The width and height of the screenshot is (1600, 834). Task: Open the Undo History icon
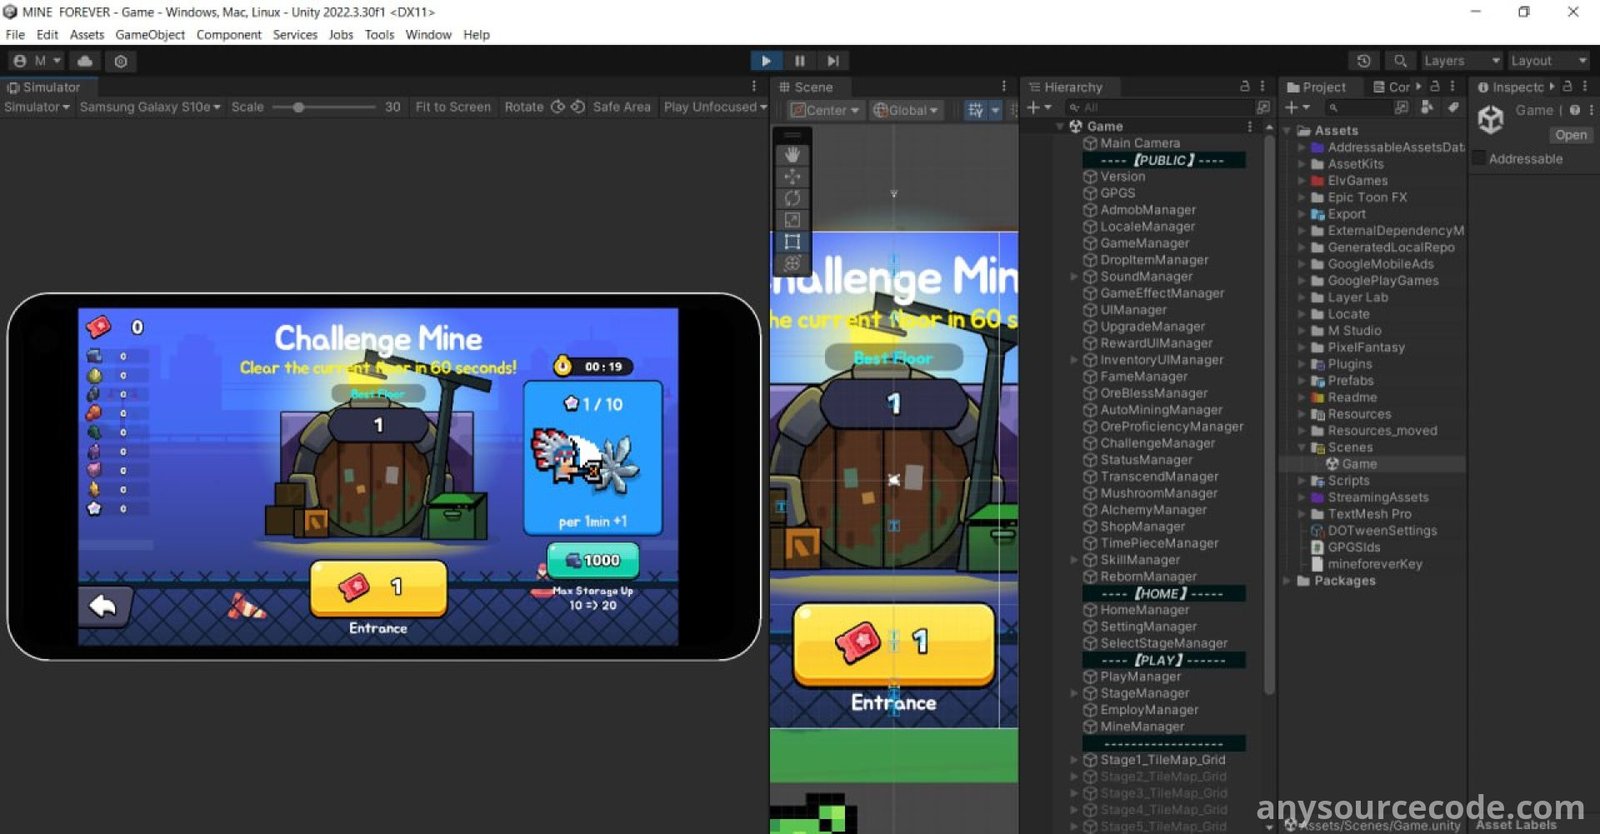coord(1364,61)
